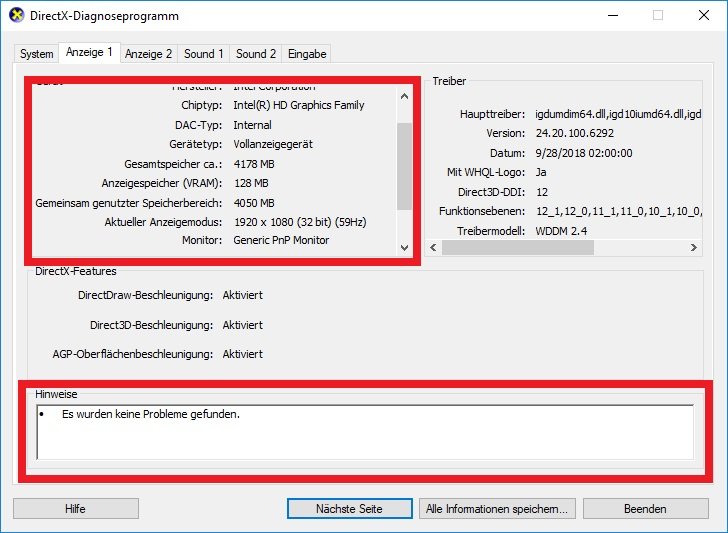Viewport: 728px width, 533px height.
Task: Click the Anzeigespeicher (VRAM) label
Action: (x=162, y=183)
